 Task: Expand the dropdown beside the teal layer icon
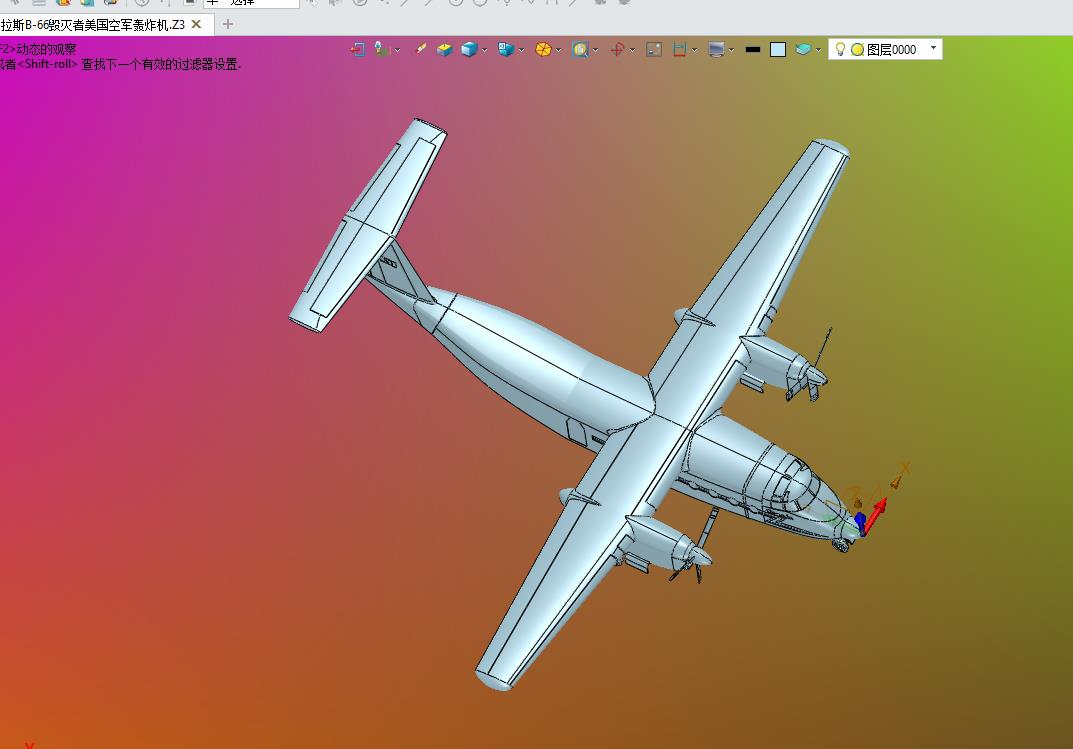pyautogui.click(x=818, y=50)
